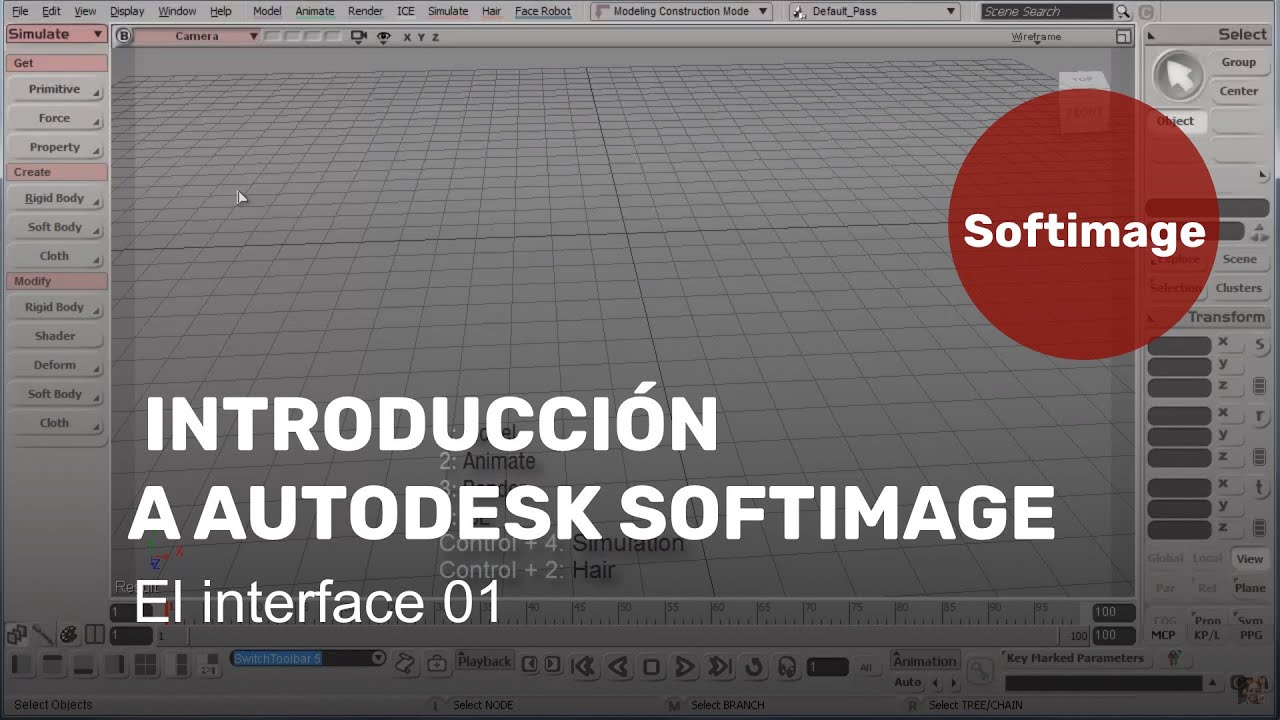Viewport: 1280px width, 720px height.
Task: Click the paint palette icon
Action: 68,634
